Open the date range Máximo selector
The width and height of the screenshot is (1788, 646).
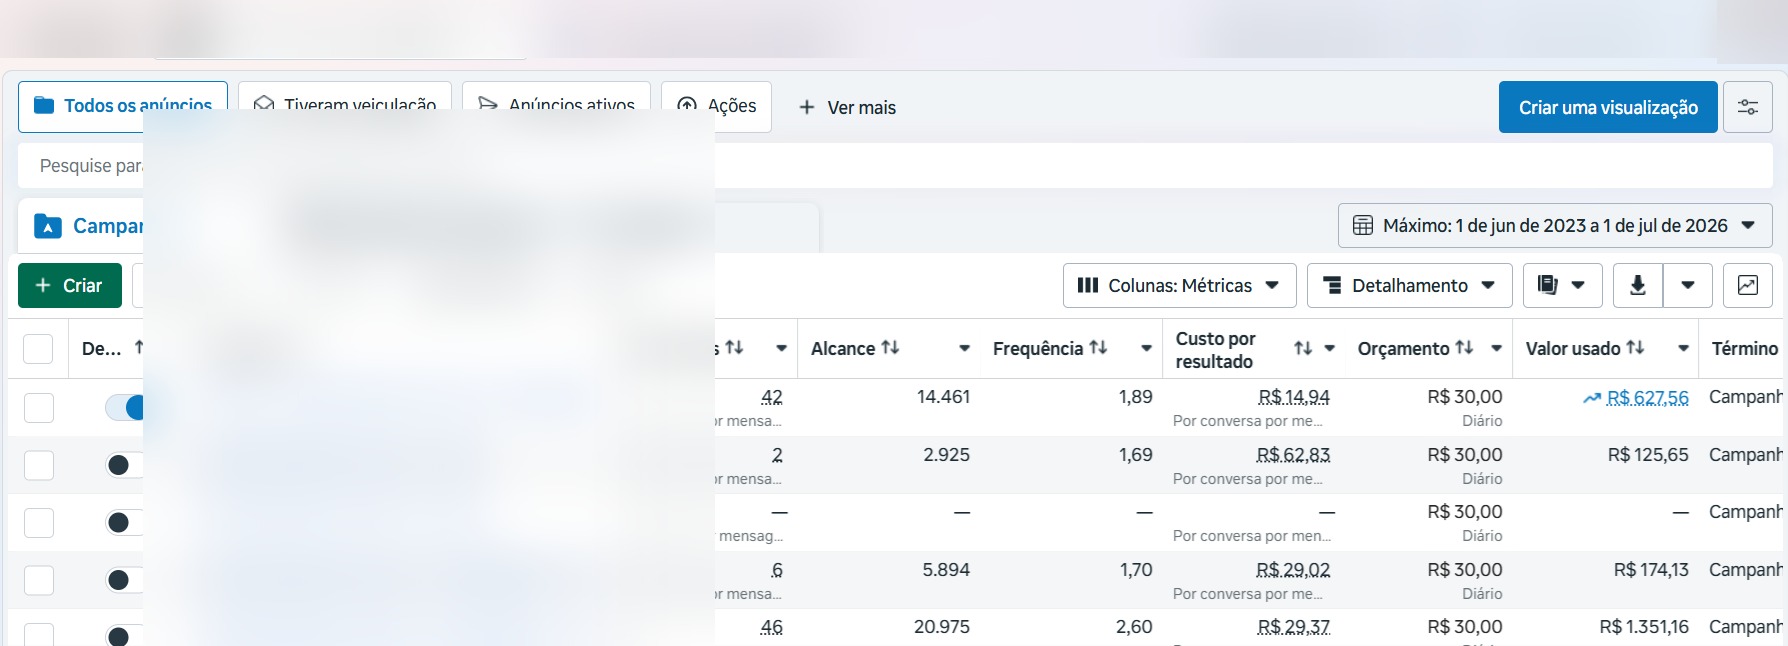1555,226
